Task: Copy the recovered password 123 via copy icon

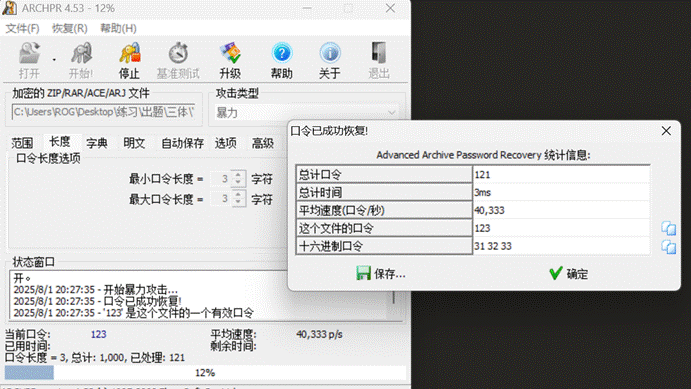Action: click(x=669, y=228)
